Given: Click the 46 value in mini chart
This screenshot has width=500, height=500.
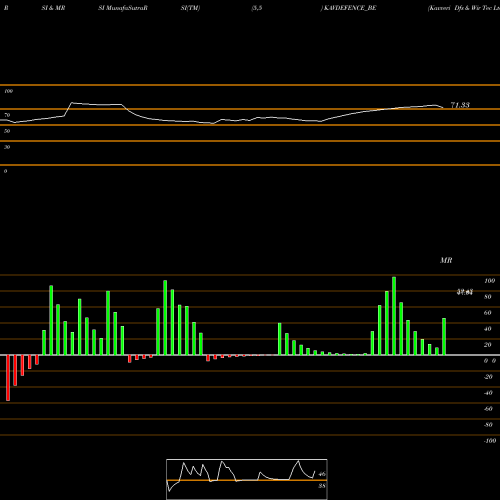Looking at the screenshot, I should (322, 474).
